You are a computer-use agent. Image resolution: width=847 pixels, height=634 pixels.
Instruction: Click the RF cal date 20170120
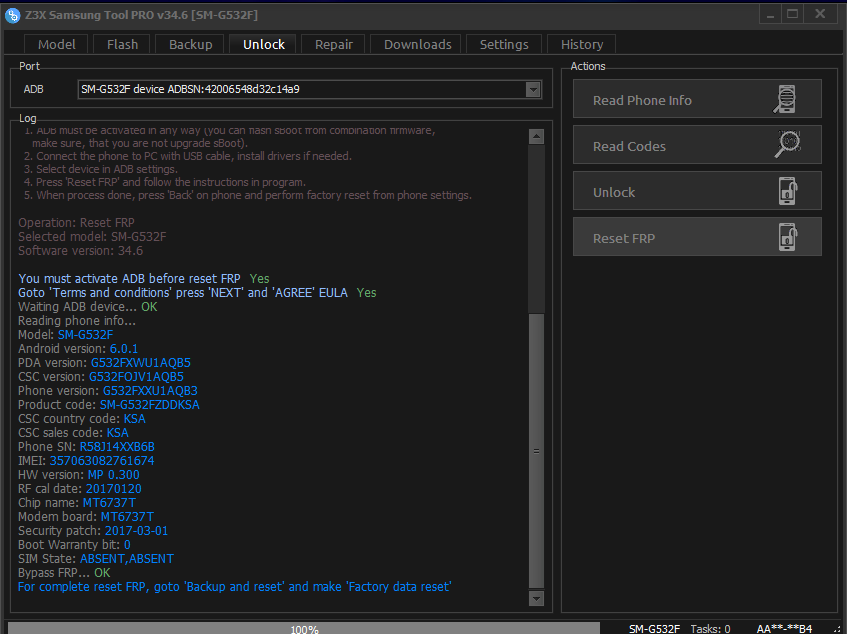113,489
